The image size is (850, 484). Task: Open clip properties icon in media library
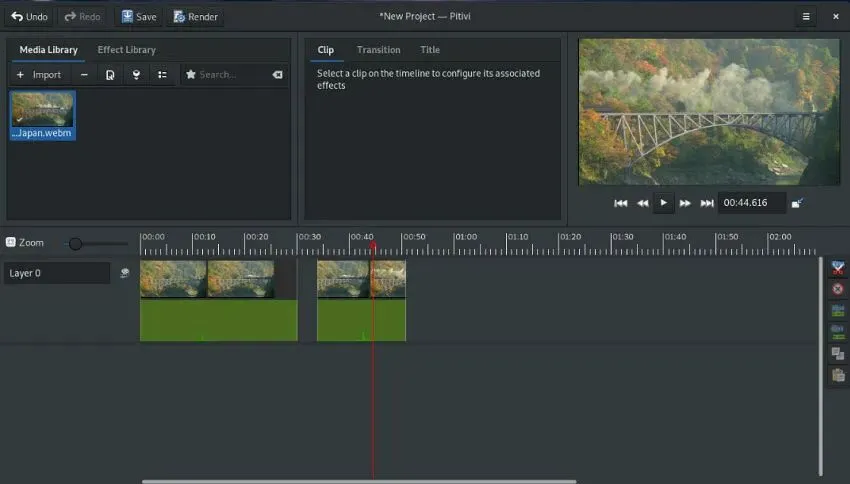pyautogui.click(x=110, y=75)
